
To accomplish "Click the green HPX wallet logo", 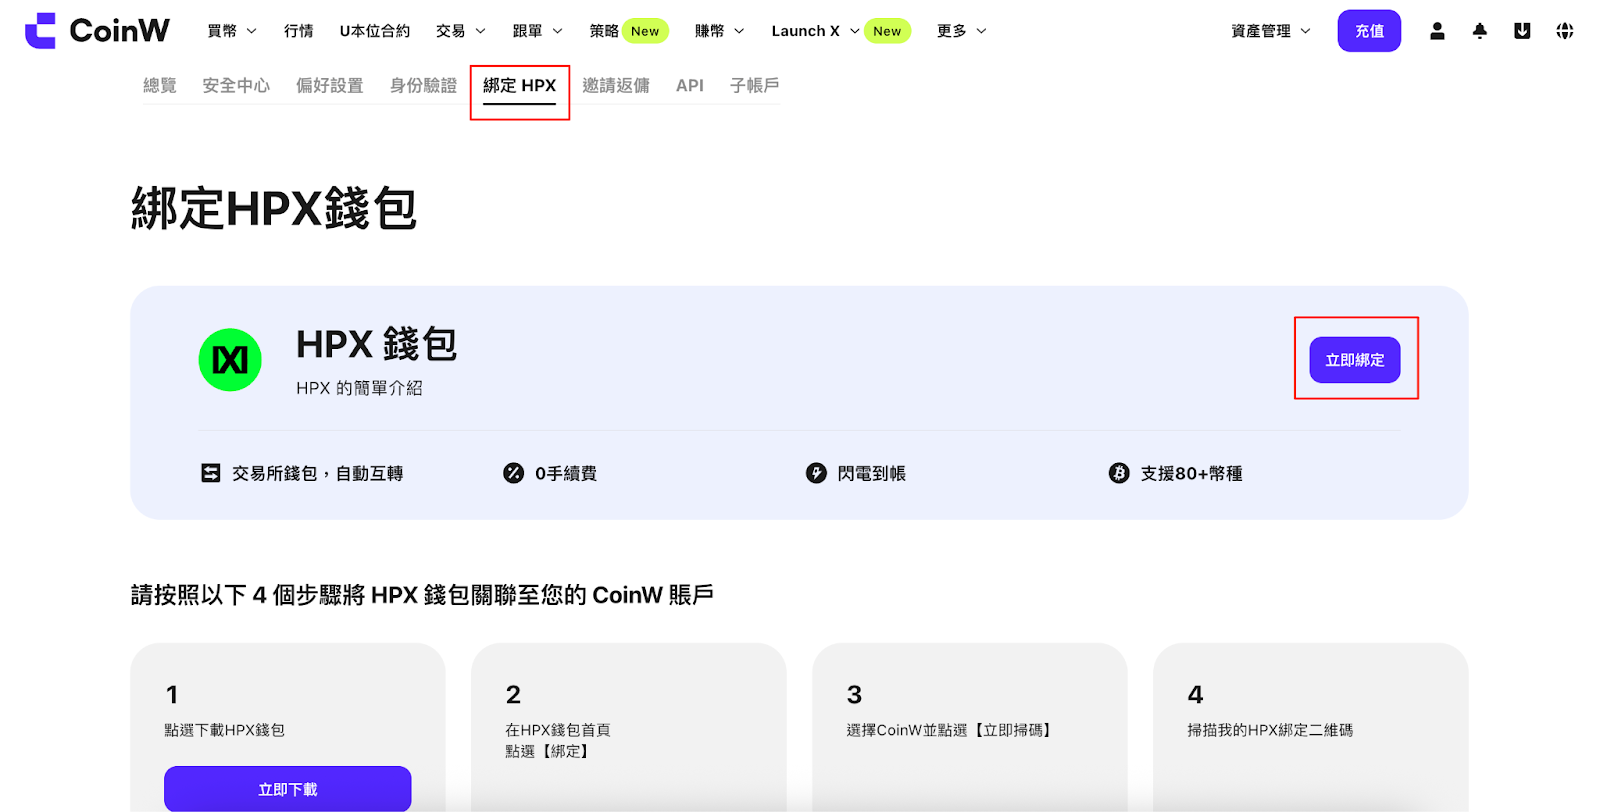I will [230, 360].
